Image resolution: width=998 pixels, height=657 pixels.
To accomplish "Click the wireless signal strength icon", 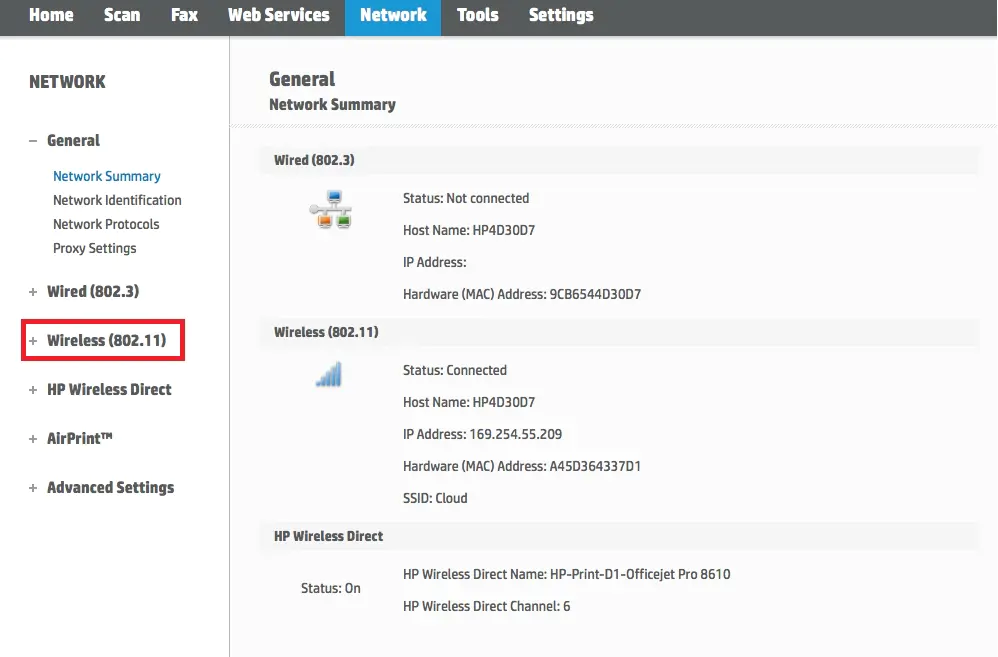I will pos(329,375).
